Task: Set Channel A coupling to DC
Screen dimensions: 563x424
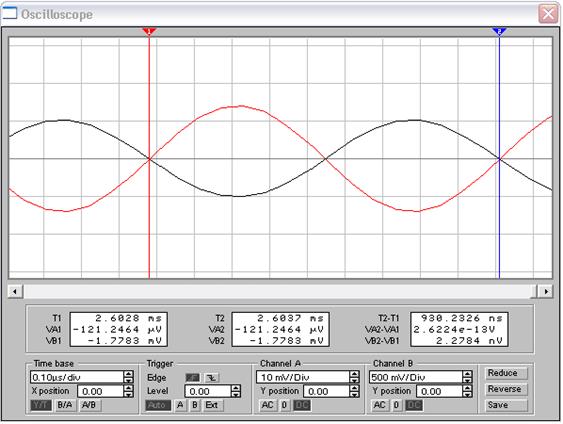Action: pyautogui.click(x=302, y=405)
